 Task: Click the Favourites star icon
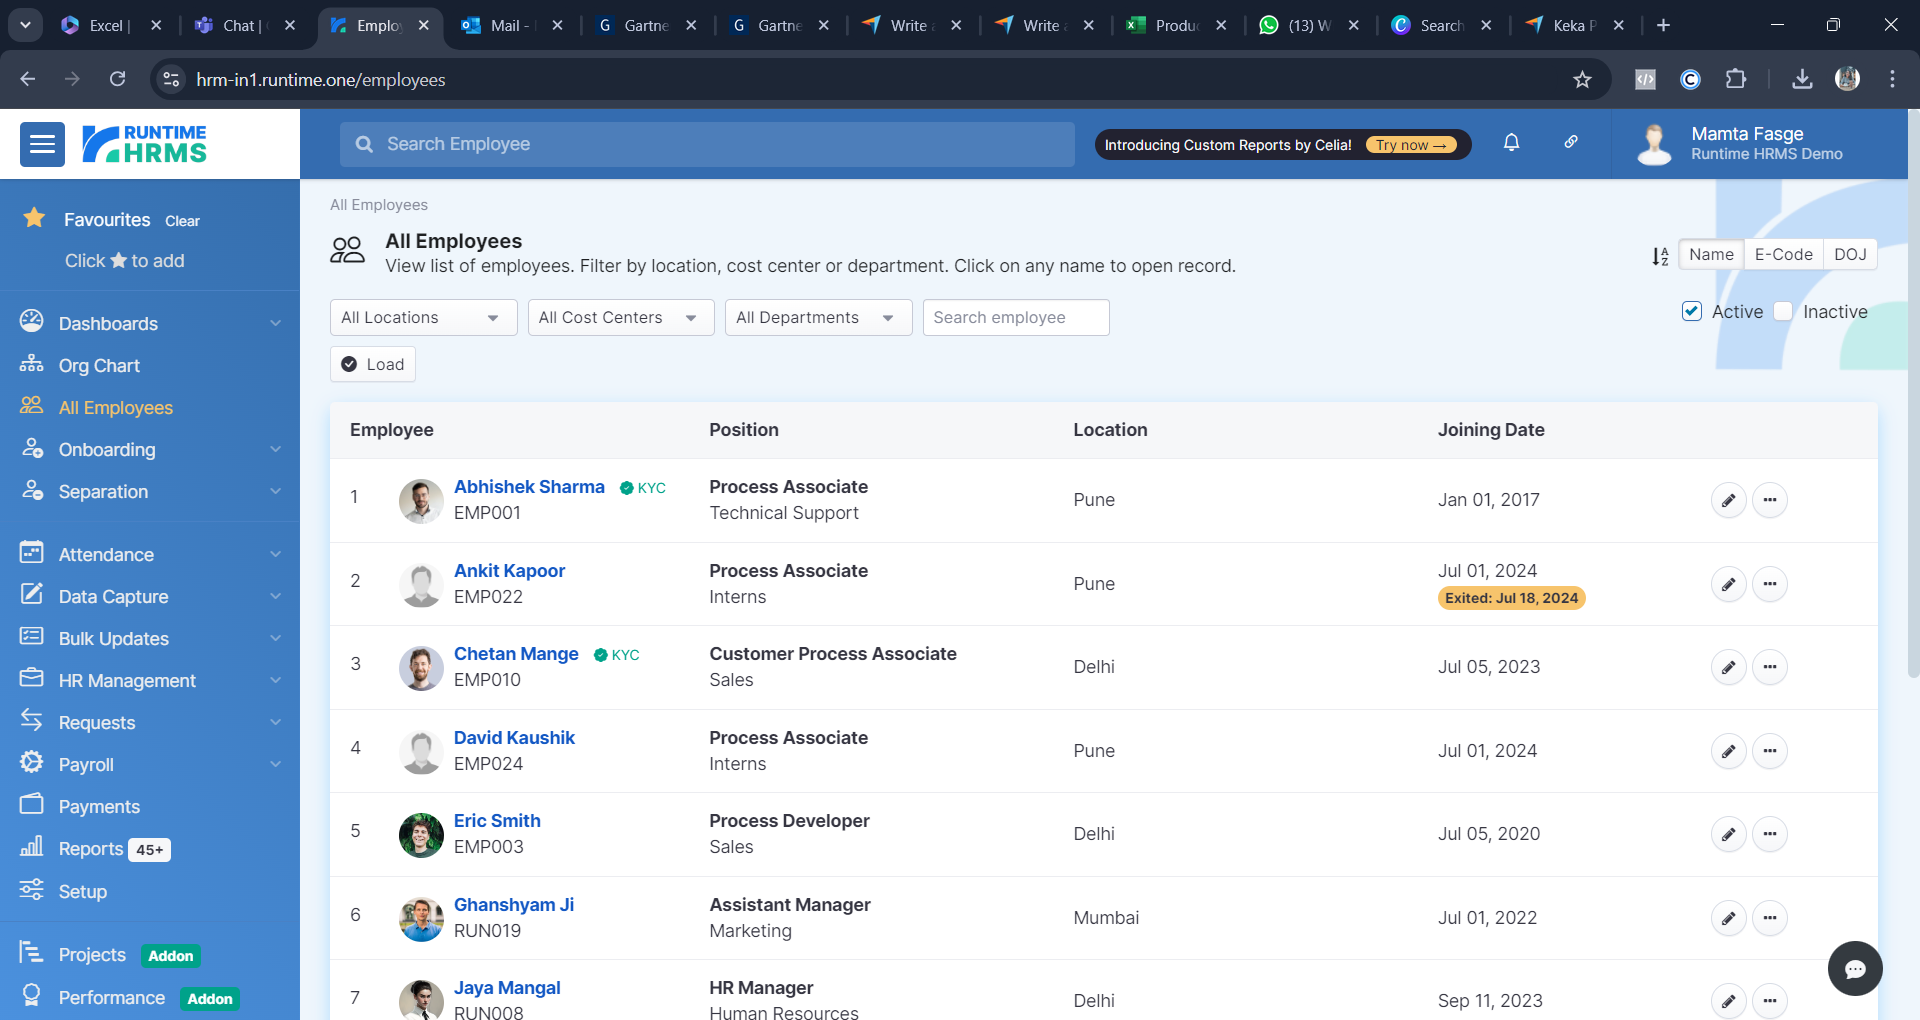[34, 218]
